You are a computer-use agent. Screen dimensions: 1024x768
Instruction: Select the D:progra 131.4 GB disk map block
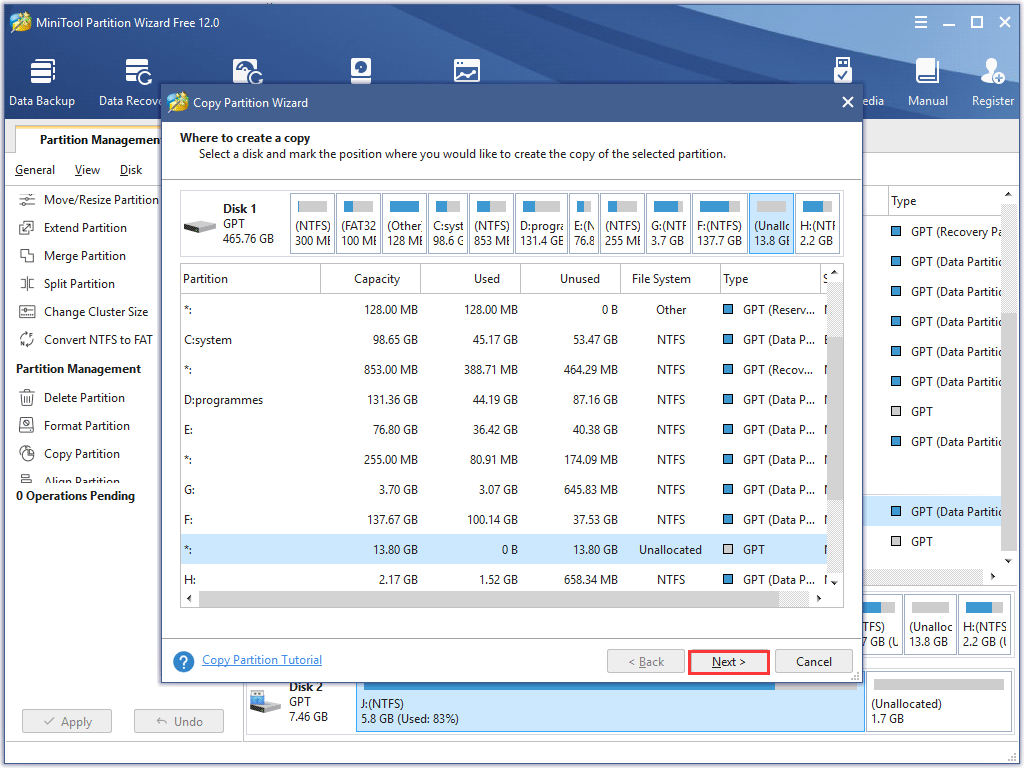541,224
